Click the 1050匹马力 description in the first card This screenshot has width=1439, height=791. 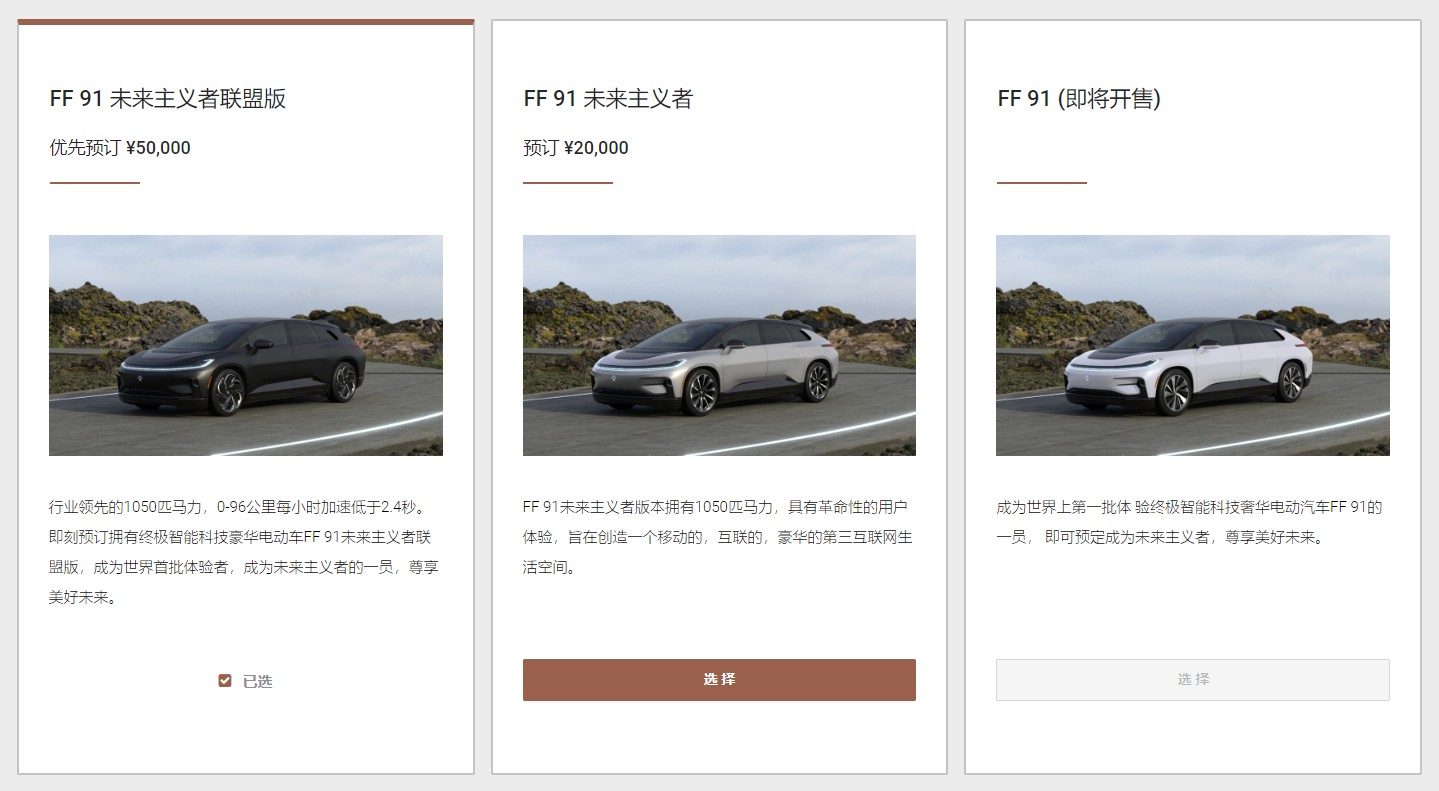(x=245, y=552)
